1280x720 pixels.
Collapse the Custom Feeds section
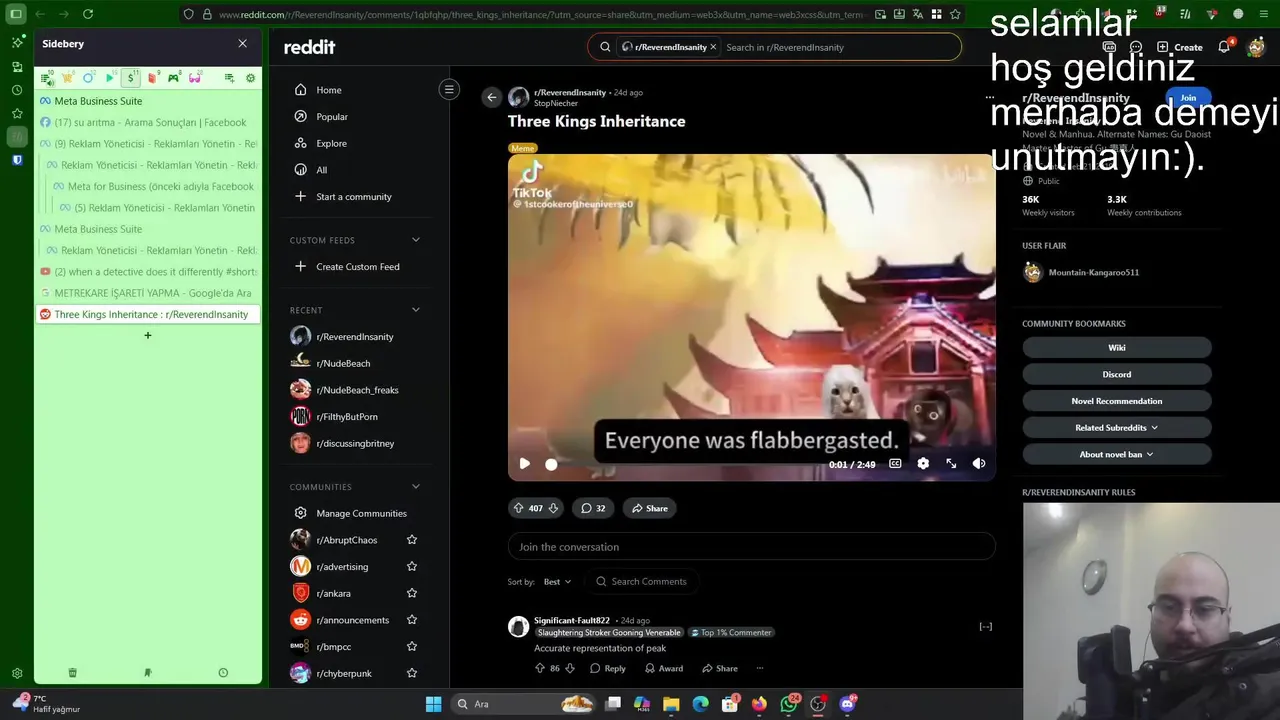(416, 240)
